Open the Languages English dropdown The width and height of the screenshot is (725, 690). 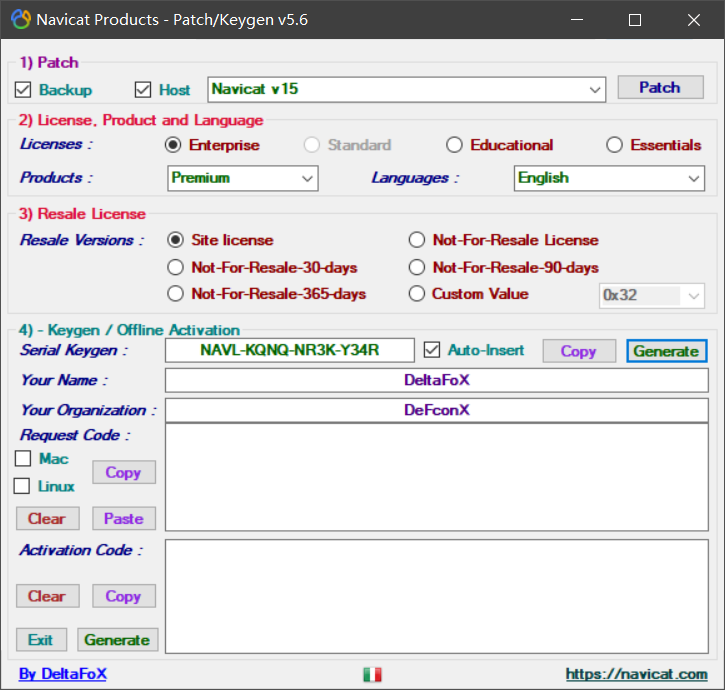(x=694, y=178)
